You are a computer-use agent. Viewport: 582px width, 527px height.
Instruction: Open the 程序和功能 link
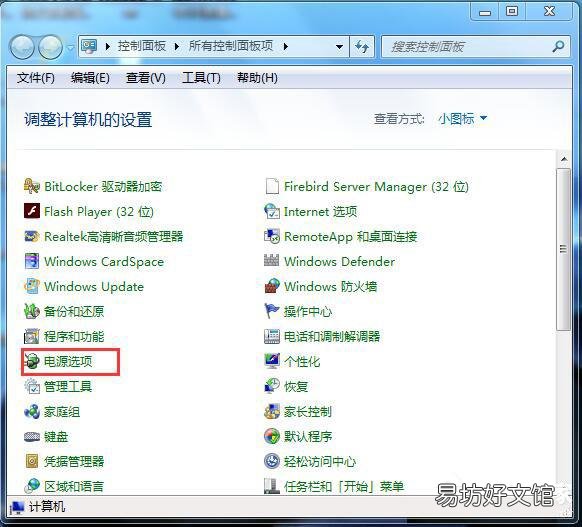pos(74,336)
